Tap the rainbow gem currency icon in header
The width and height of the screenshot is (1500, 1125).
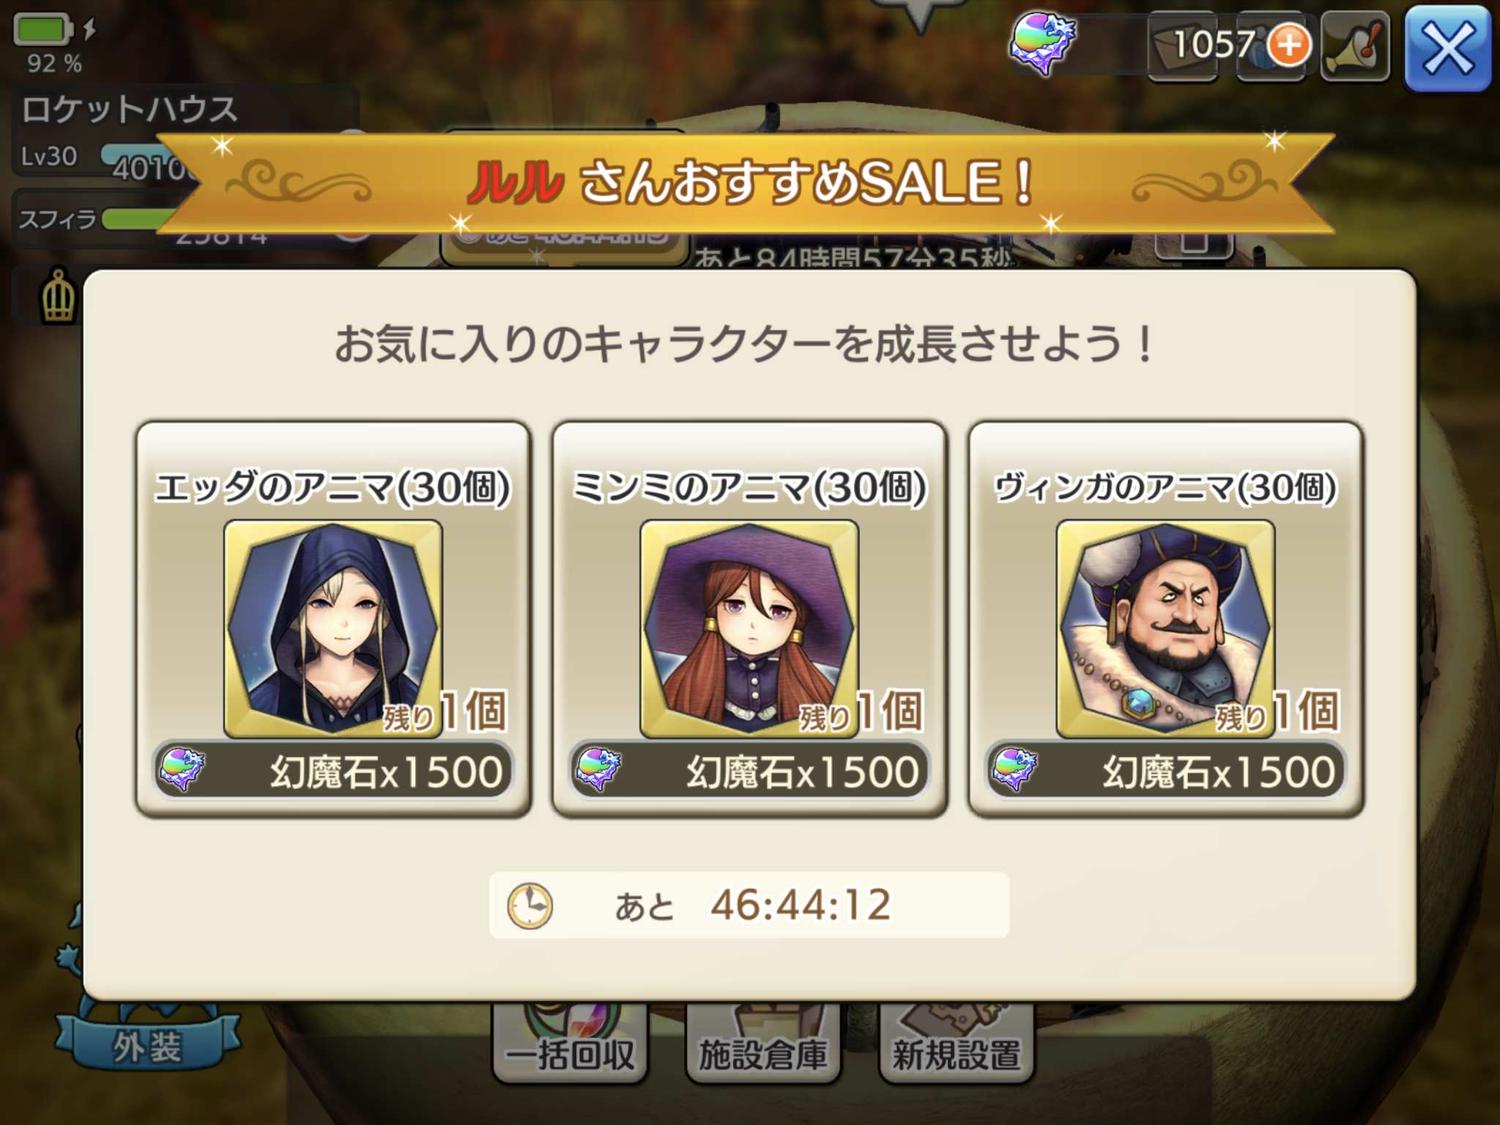[x=1041, y=44]
